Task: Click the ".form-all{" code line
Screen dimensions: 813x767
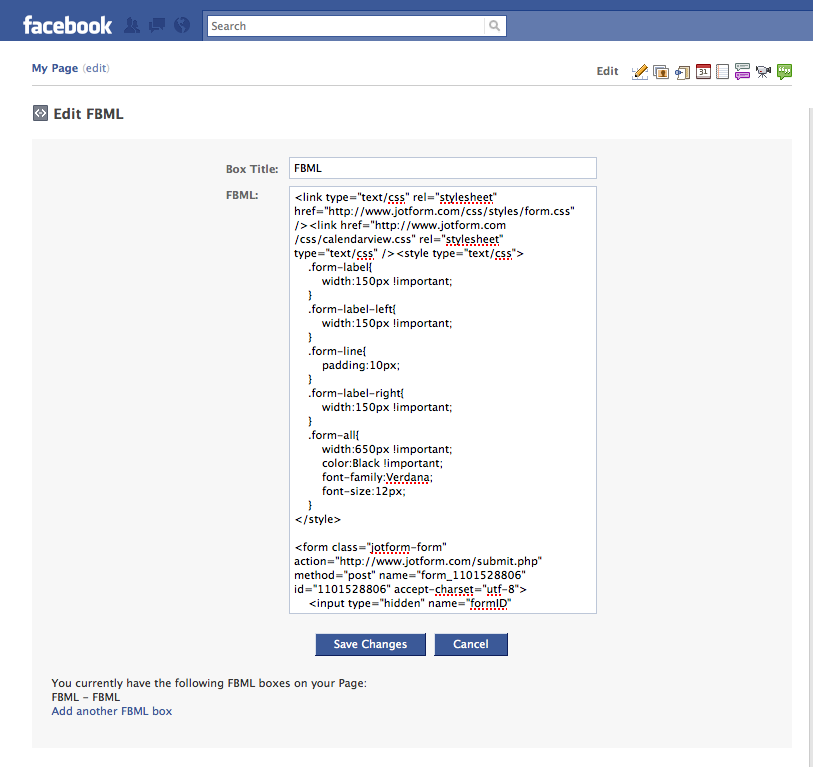Action: (x=333, y=435)
